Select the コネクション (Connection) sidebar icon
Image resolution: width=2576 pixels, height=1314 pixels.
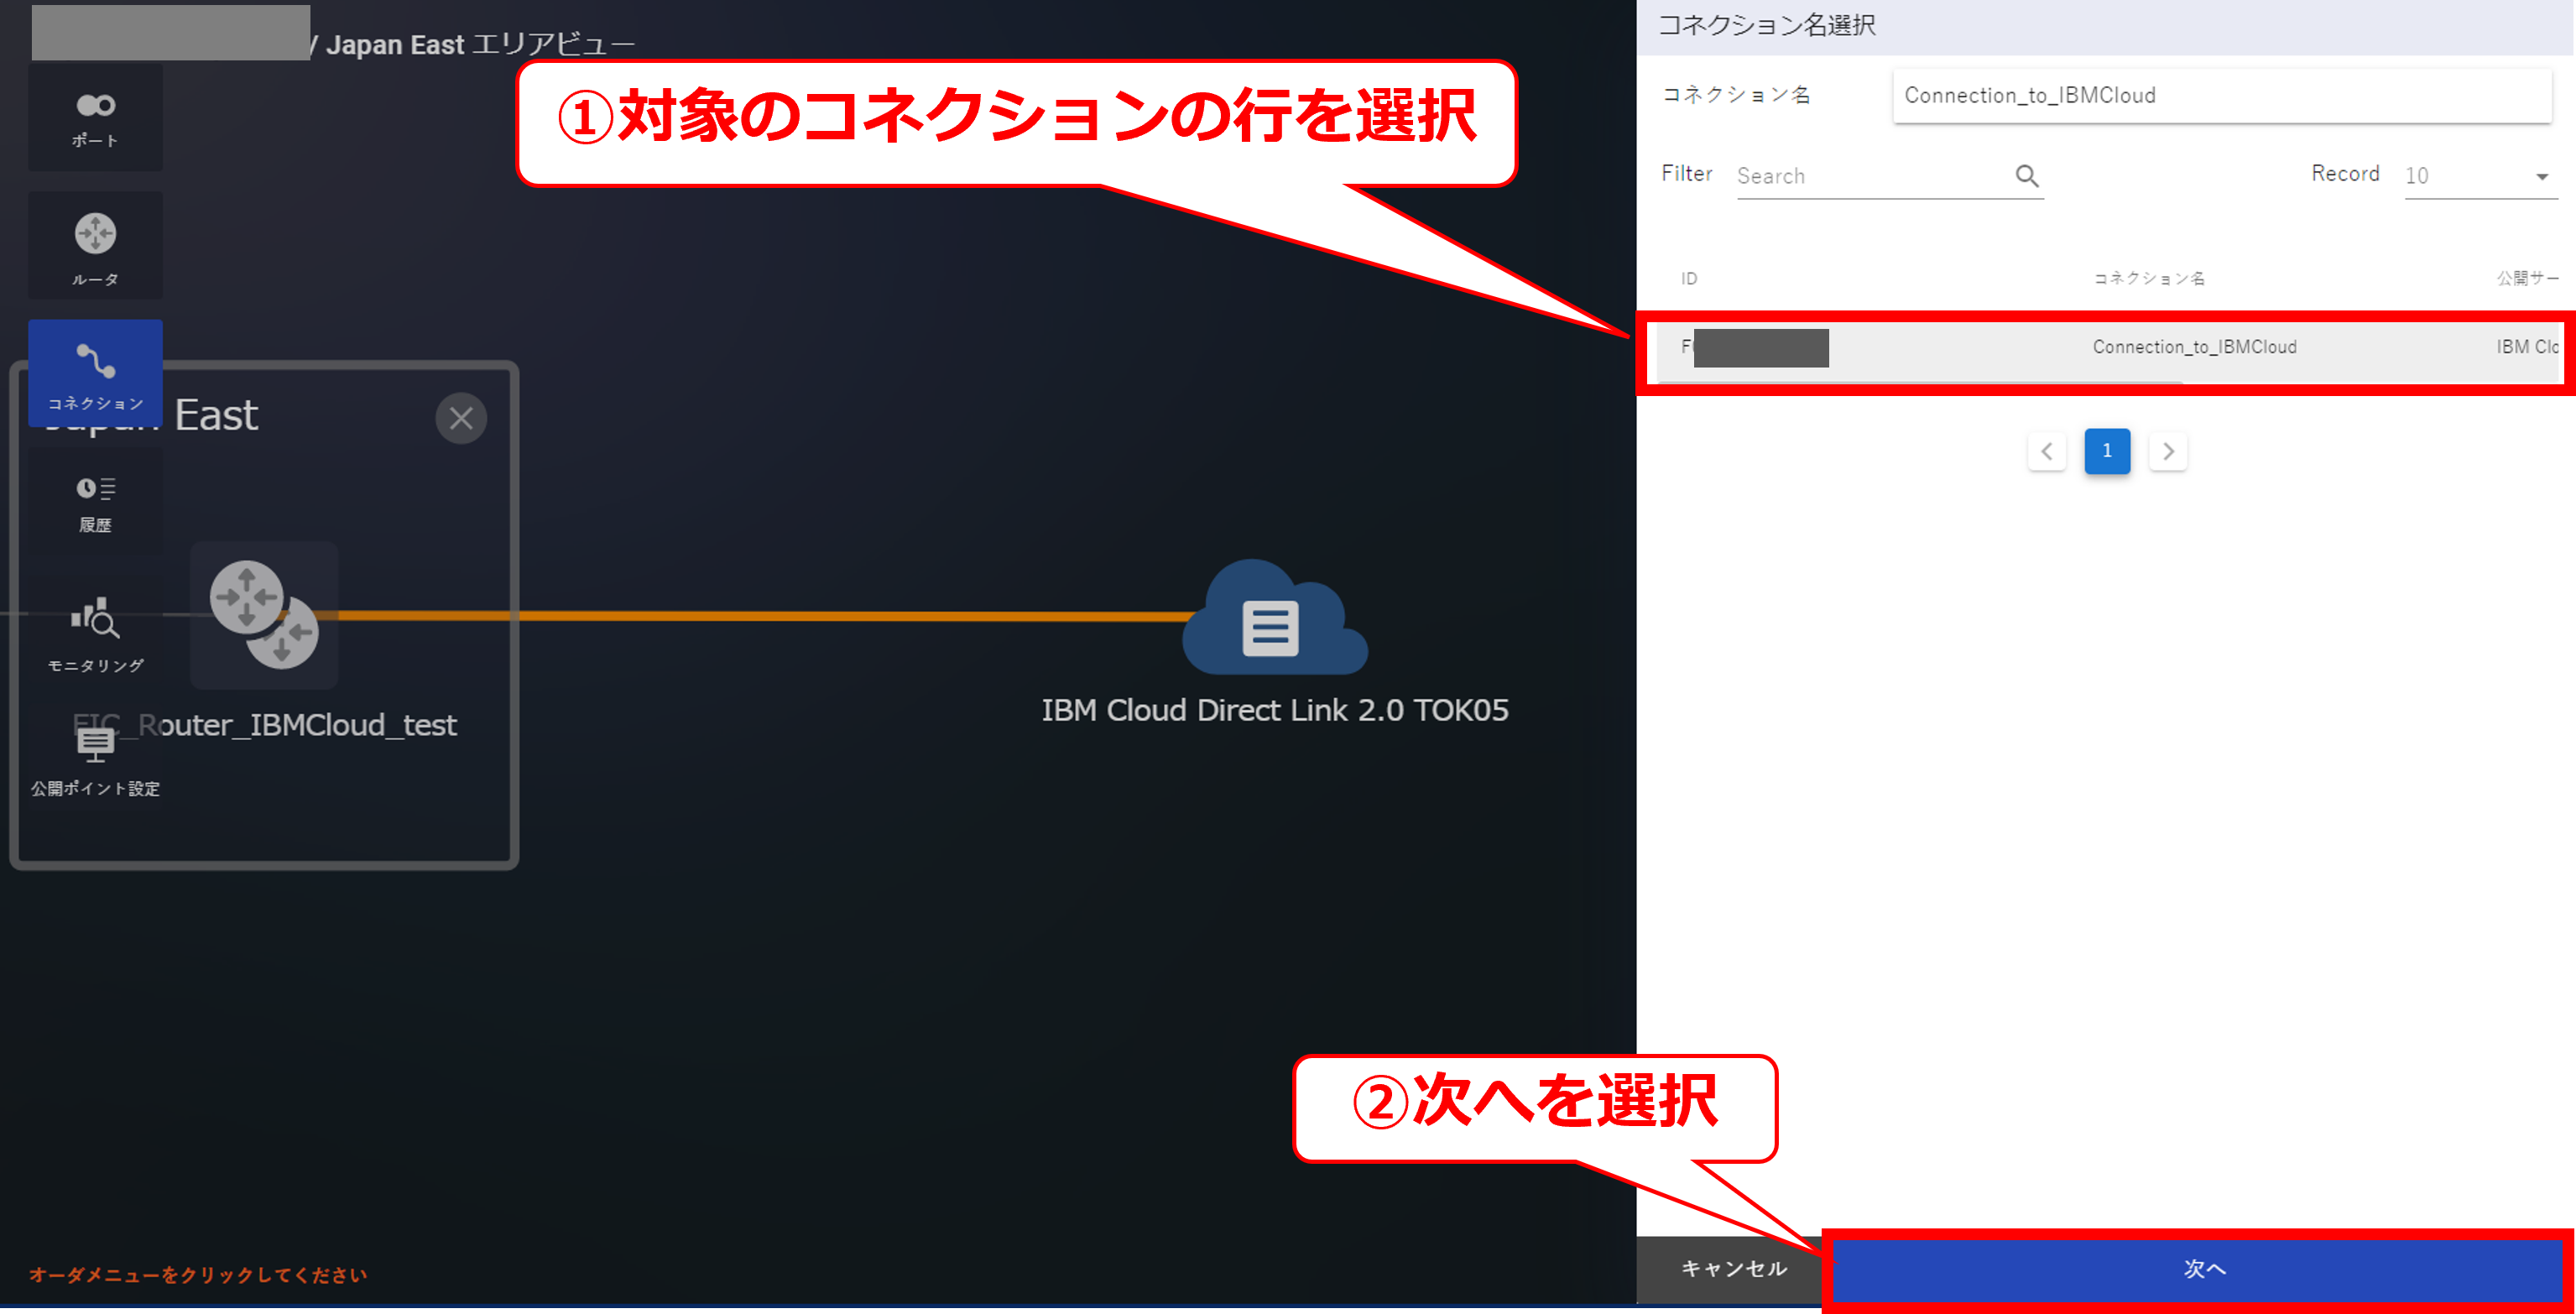95,373
